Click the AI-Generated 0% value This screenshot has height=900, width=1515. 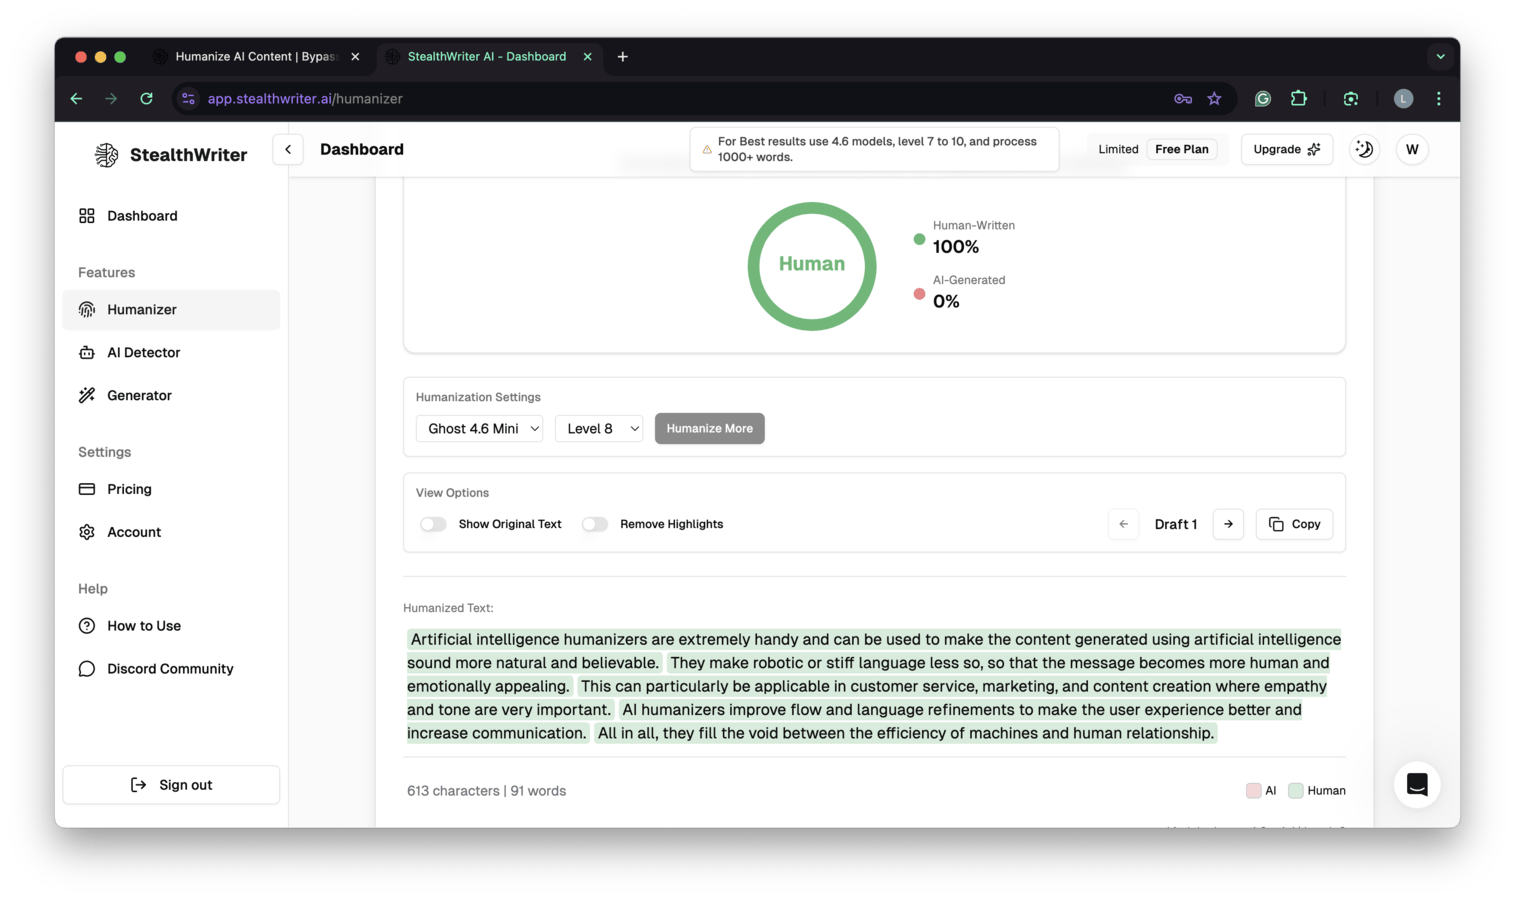(946, 302)
